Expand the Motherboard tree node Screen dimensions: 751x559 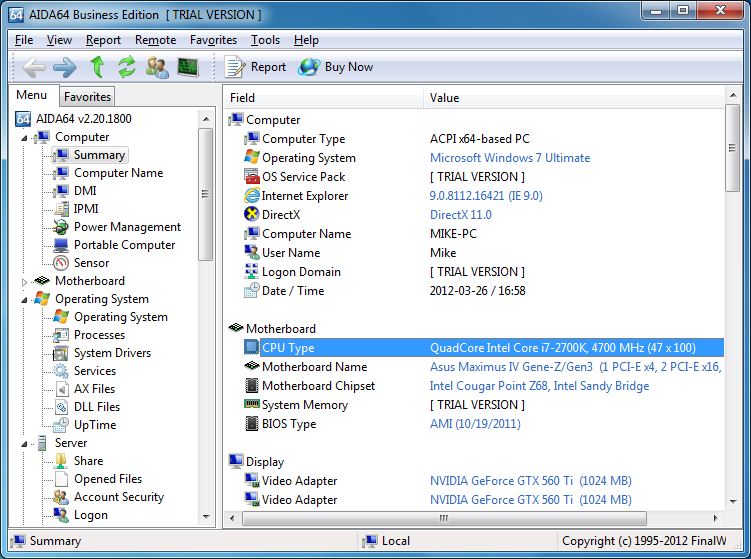tap(24, 282)
